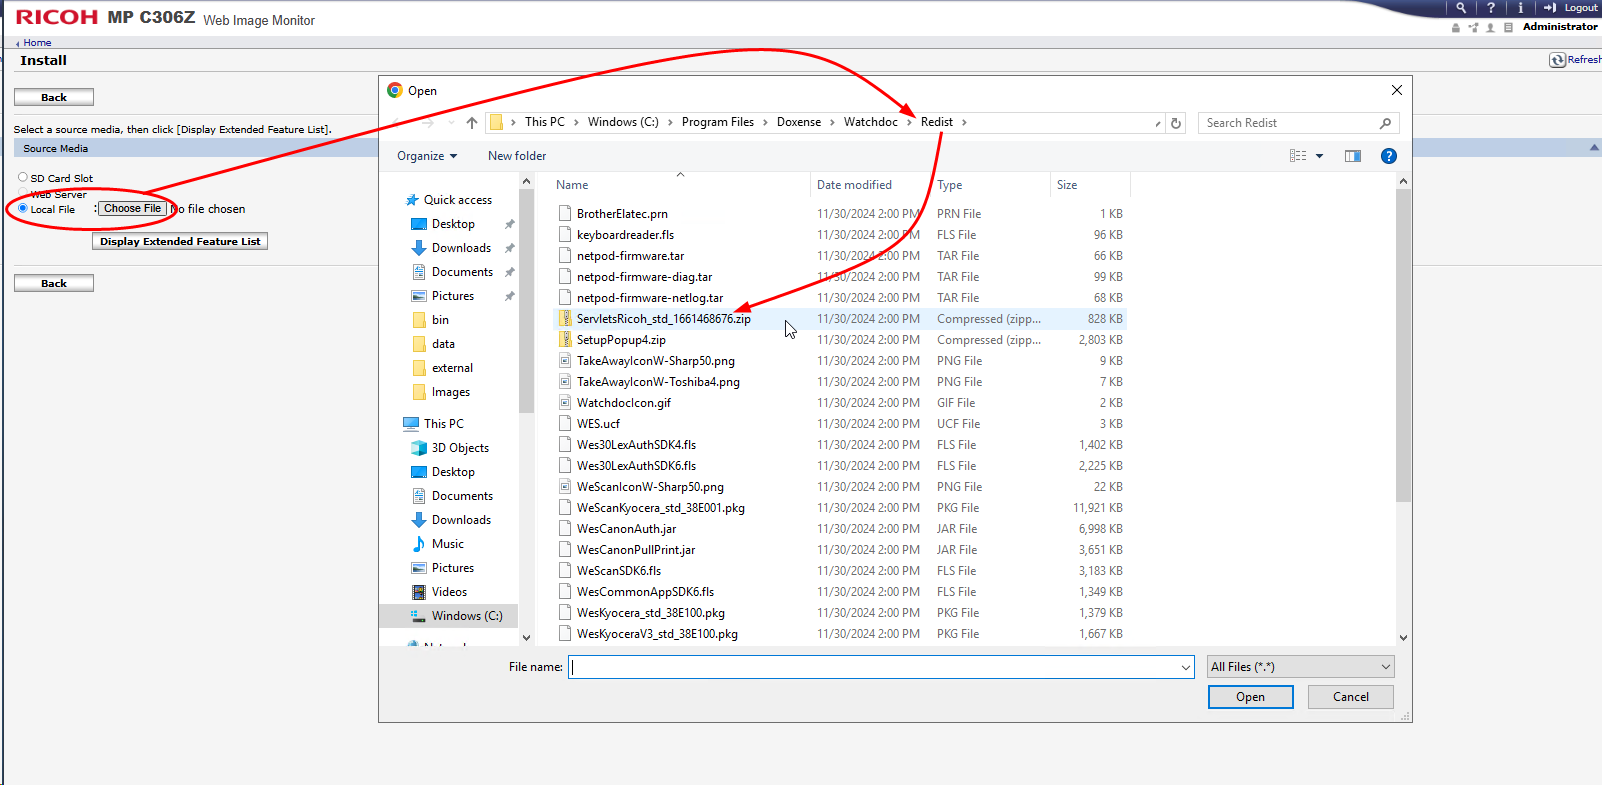Screen dimensions: 1602x785
Task: Click the file list vertical scrollbar
Action: [x=1403, y=345]
